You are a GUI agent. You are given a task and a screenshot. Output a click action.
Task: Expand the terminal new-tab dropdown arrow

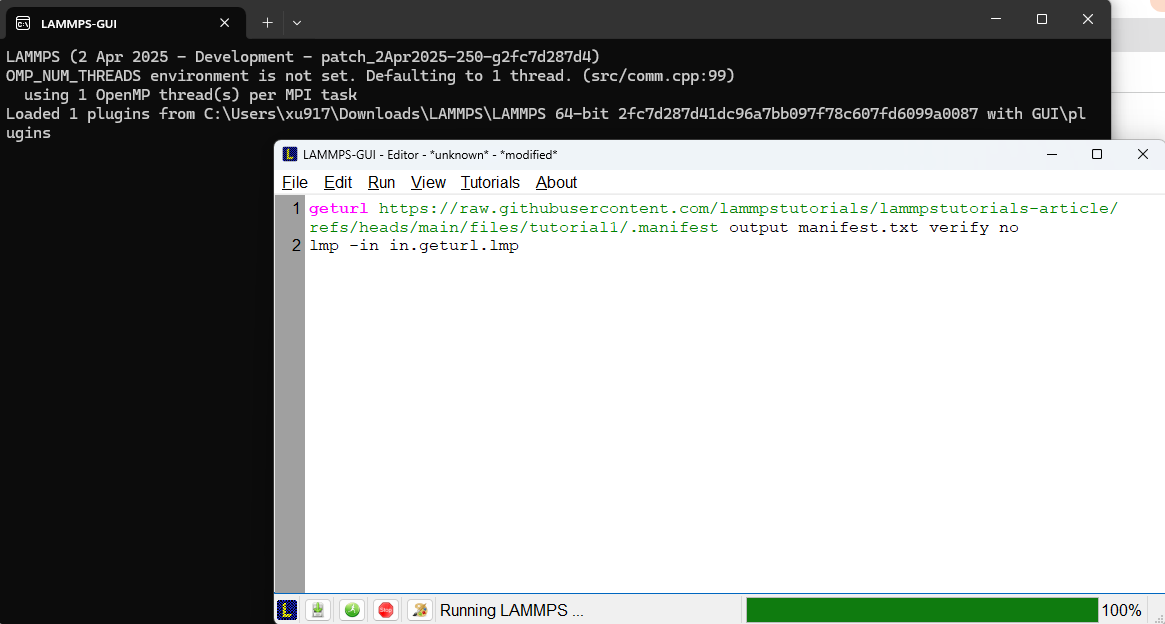297,23
